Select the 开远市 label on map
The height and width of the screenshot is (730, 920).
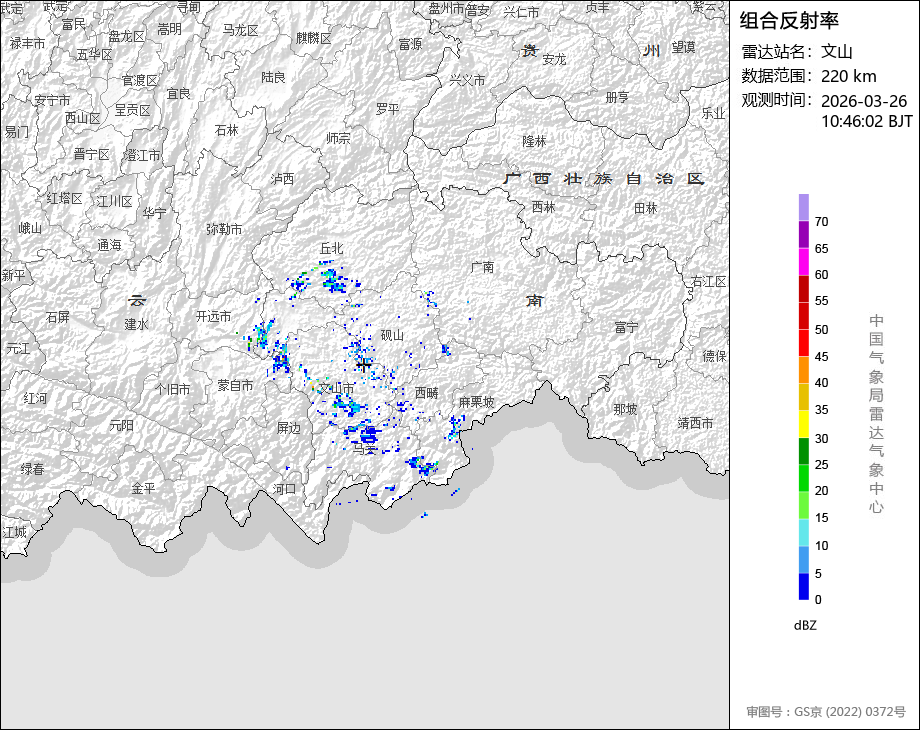(x=213, y=315)
